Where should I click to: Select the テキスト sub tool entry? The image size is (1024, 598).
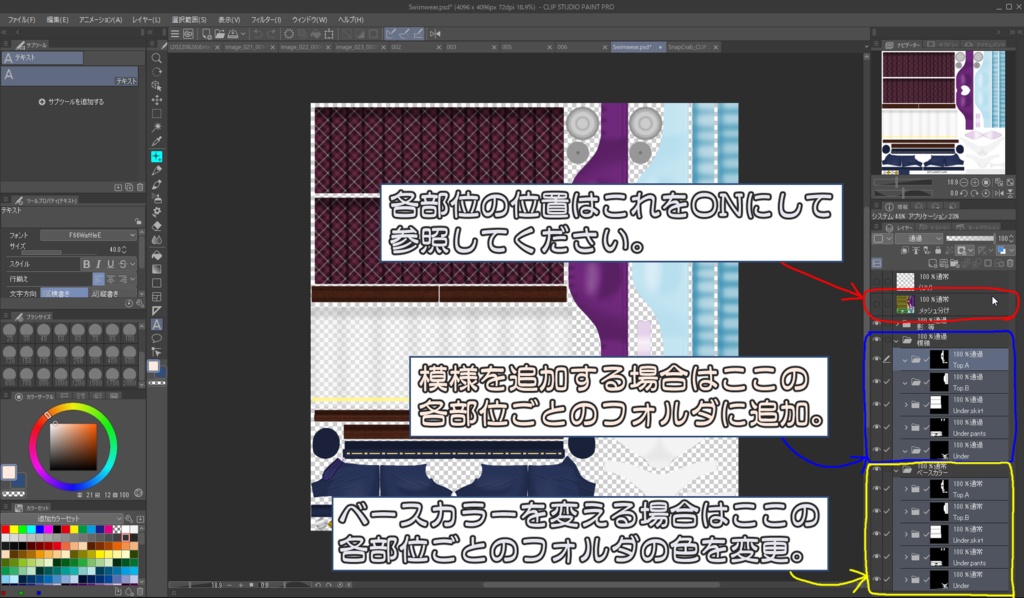(69, 76)
